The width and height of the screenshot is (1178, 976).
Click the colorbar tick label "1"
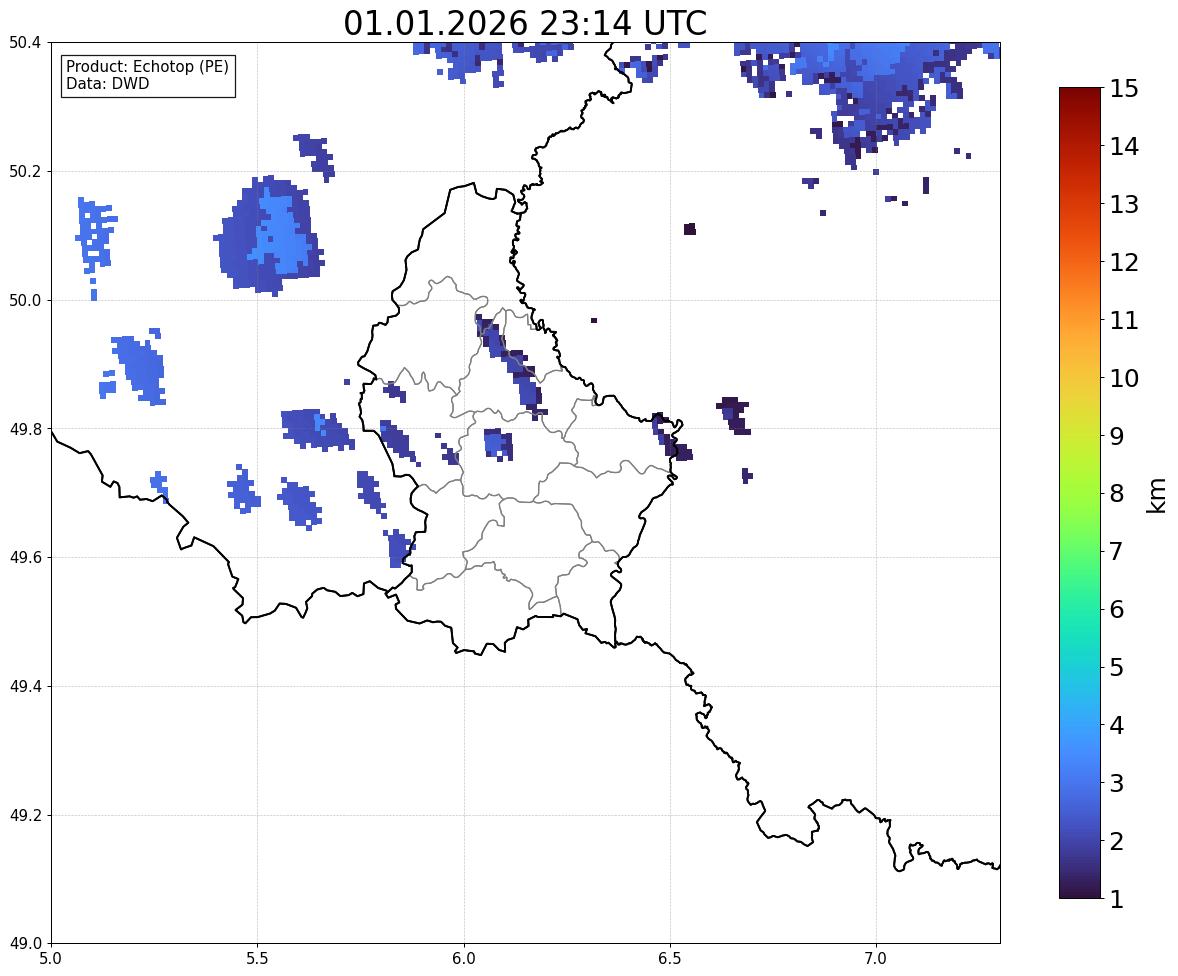pos(1117,899)
